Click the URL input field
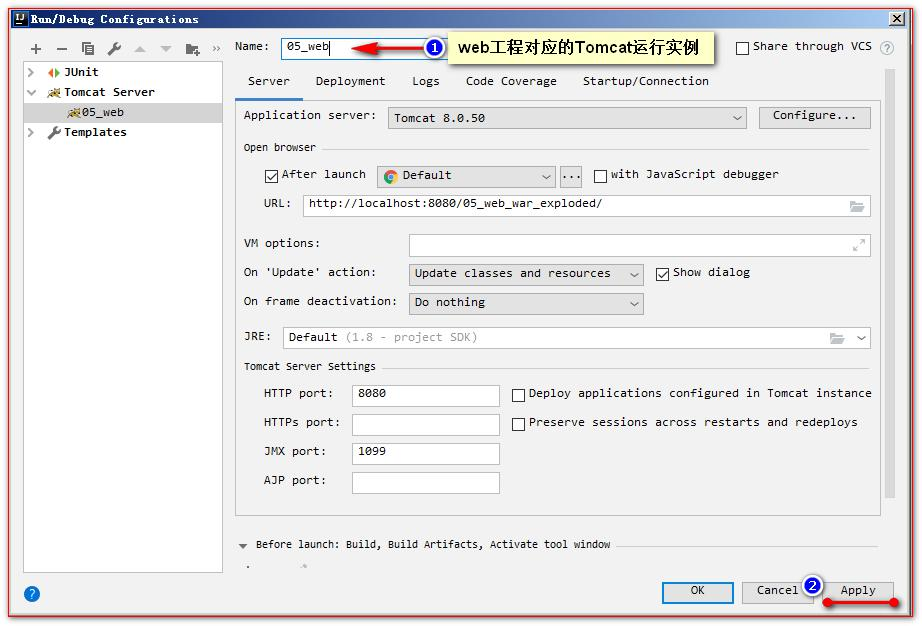The image size is (922, 626). pyautogui.click(x=586, y=206)
